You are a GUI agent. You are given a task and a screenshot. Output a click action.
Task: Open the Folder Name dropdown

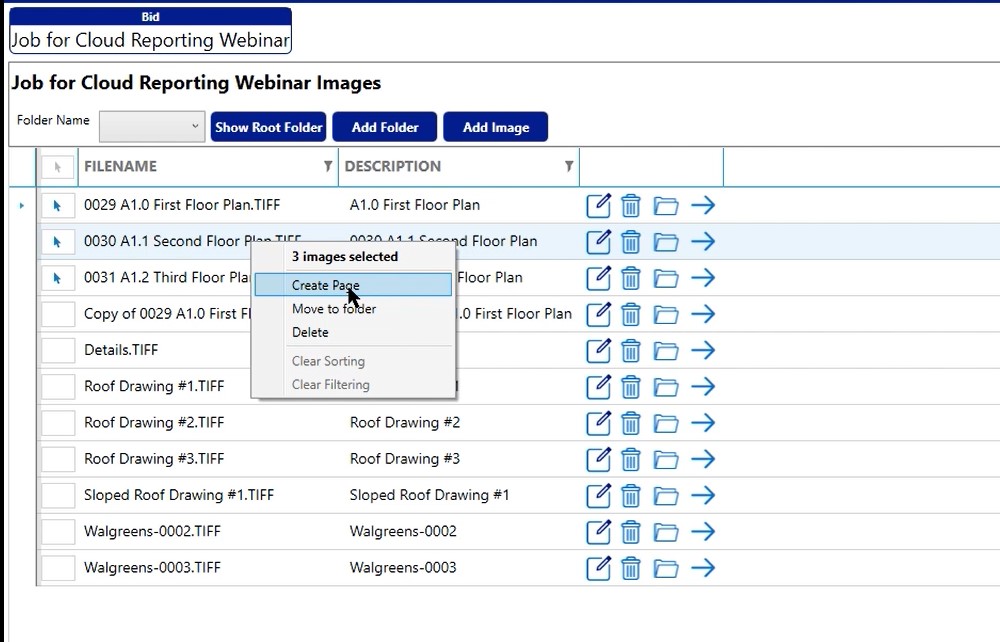pos(152,126)
